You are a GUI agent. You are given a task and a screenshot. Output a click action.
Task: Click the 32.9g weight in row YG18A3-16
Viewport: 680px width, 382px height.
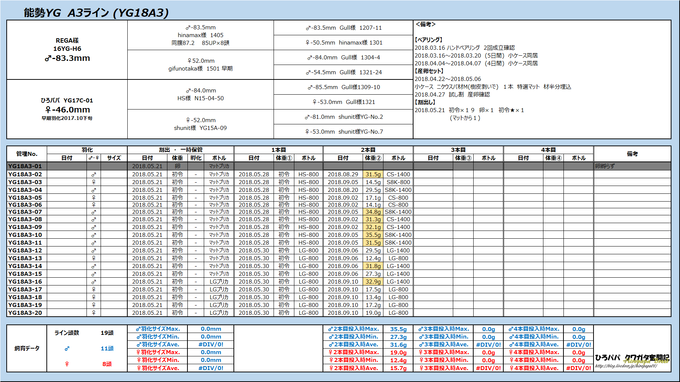tap(373, 282)
